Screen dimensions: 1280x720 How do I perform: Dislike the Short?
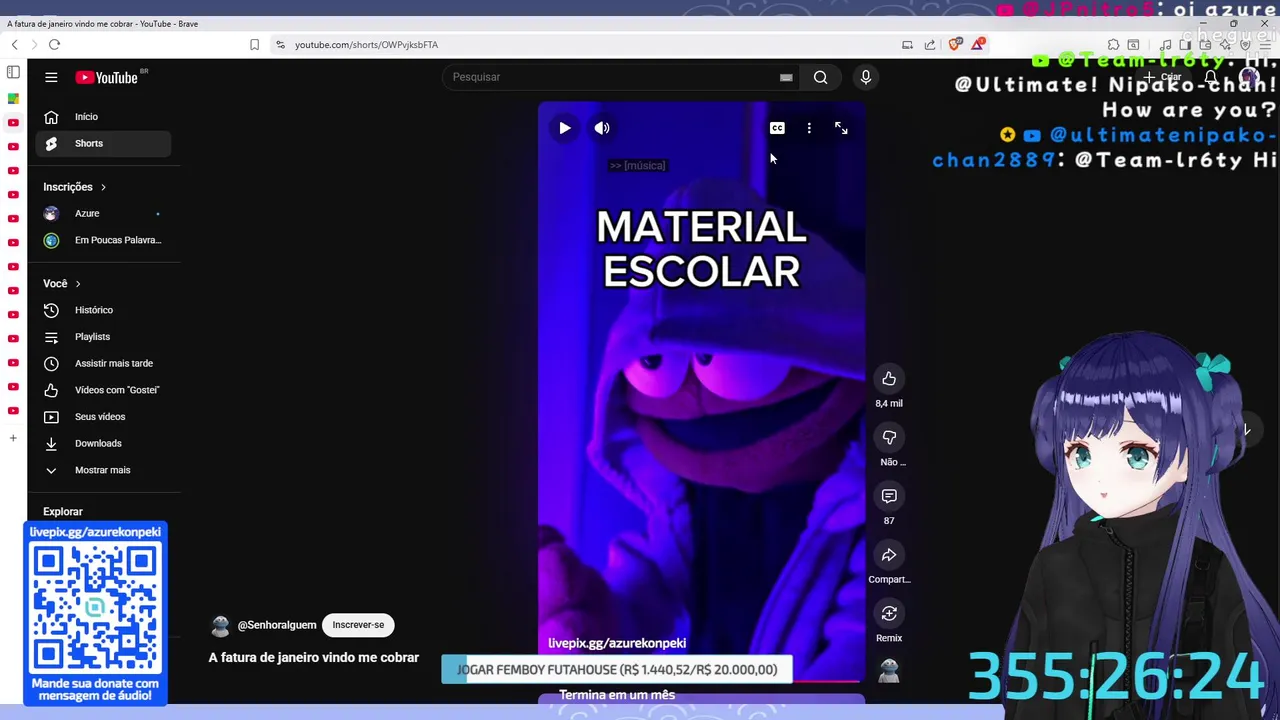(889, 437)
